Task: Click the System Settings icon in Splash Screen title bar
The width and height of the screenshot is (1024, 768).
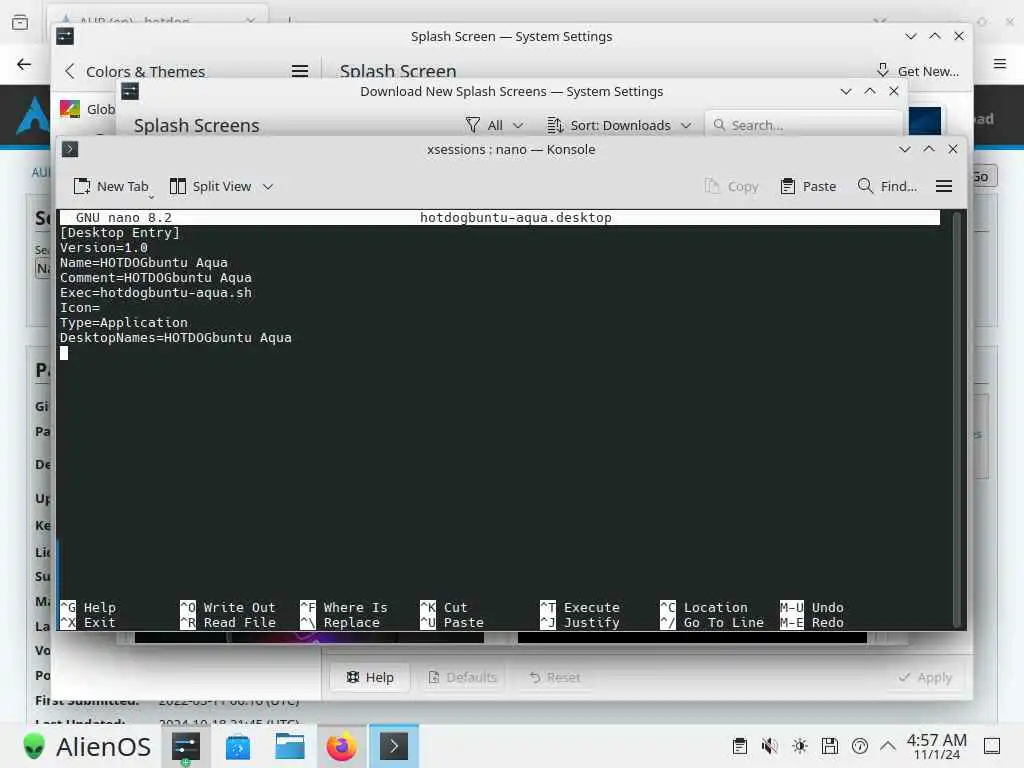Action: click(65, 37)
